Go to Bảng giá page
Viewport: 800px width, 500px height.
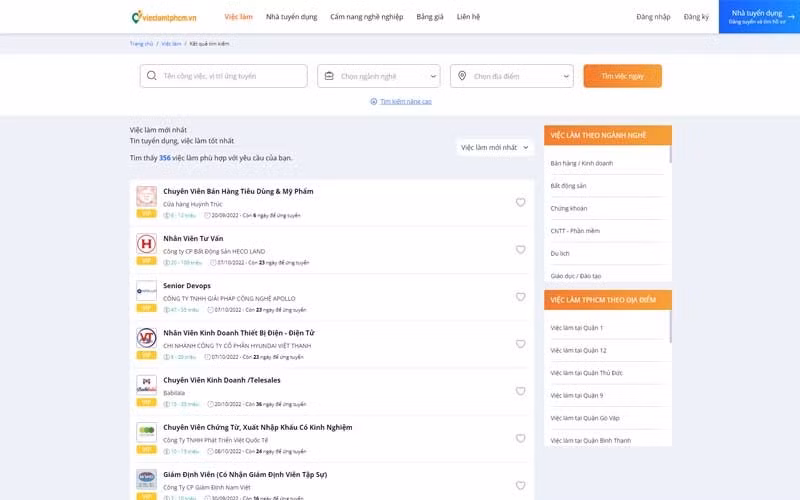(430, 17)
